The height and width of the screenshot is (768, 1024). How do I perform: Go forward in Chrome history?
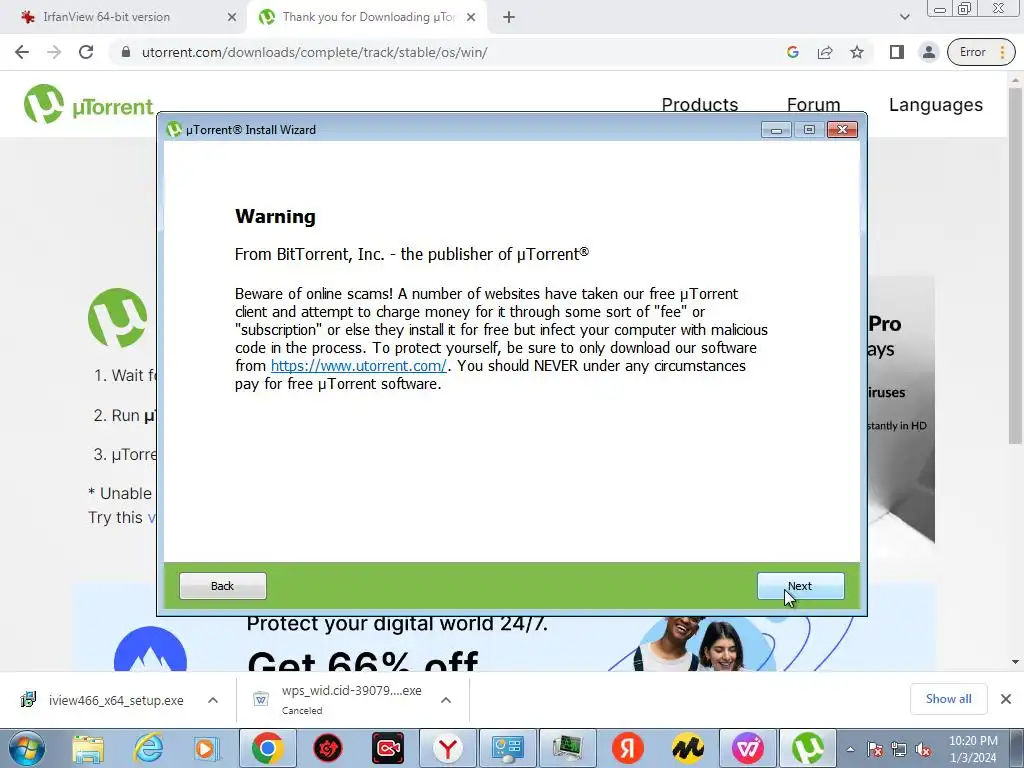pyautogui.click(x=54, y=52)
